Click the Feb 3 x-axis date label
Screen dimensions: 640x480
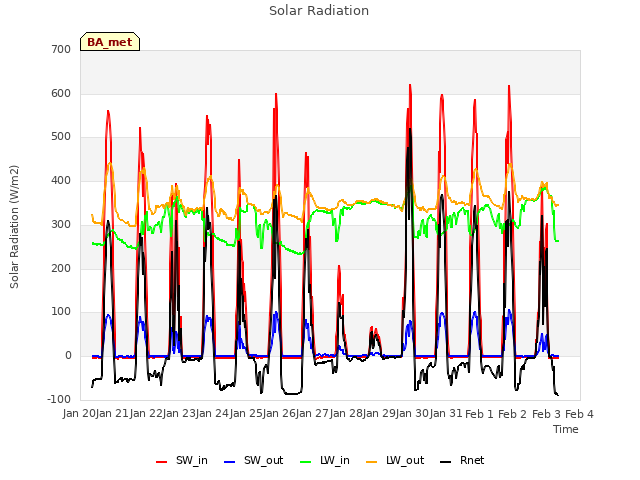click(546, 414)
